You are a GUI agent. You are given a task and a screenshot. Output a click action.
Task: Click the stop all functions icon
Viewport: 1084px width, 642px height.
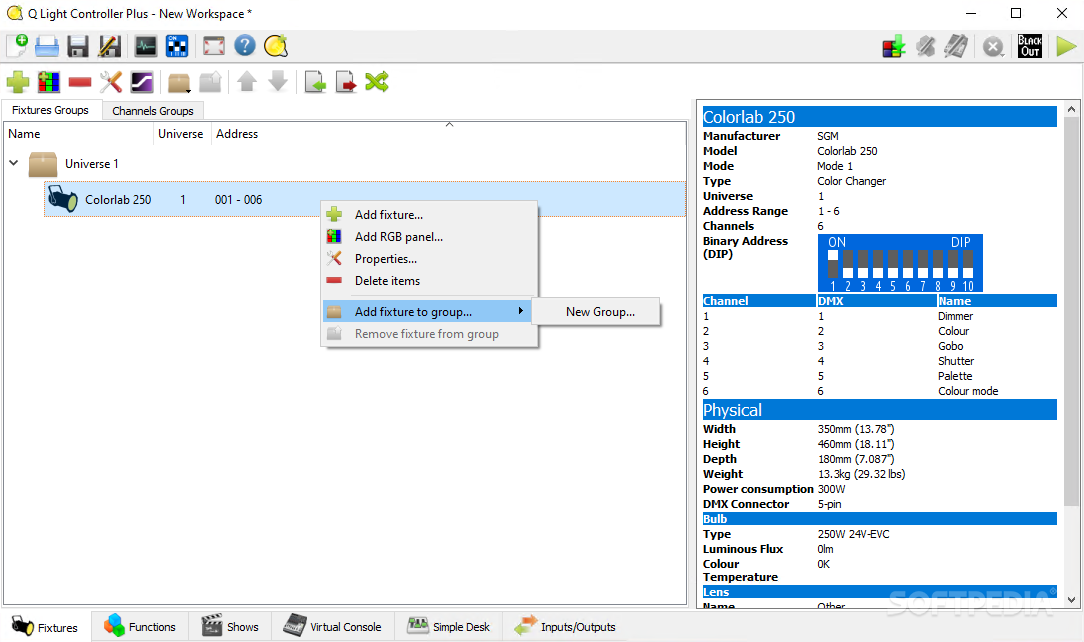coord(993,47)
